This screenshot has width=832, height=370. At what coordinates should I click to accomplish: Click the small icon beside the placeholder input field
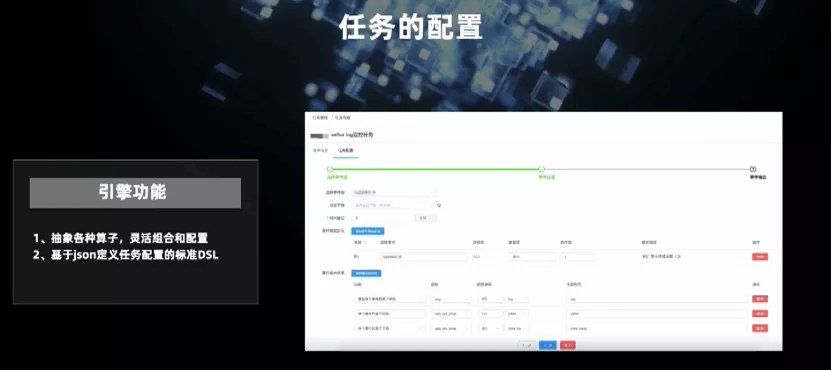tap(438, 205)
